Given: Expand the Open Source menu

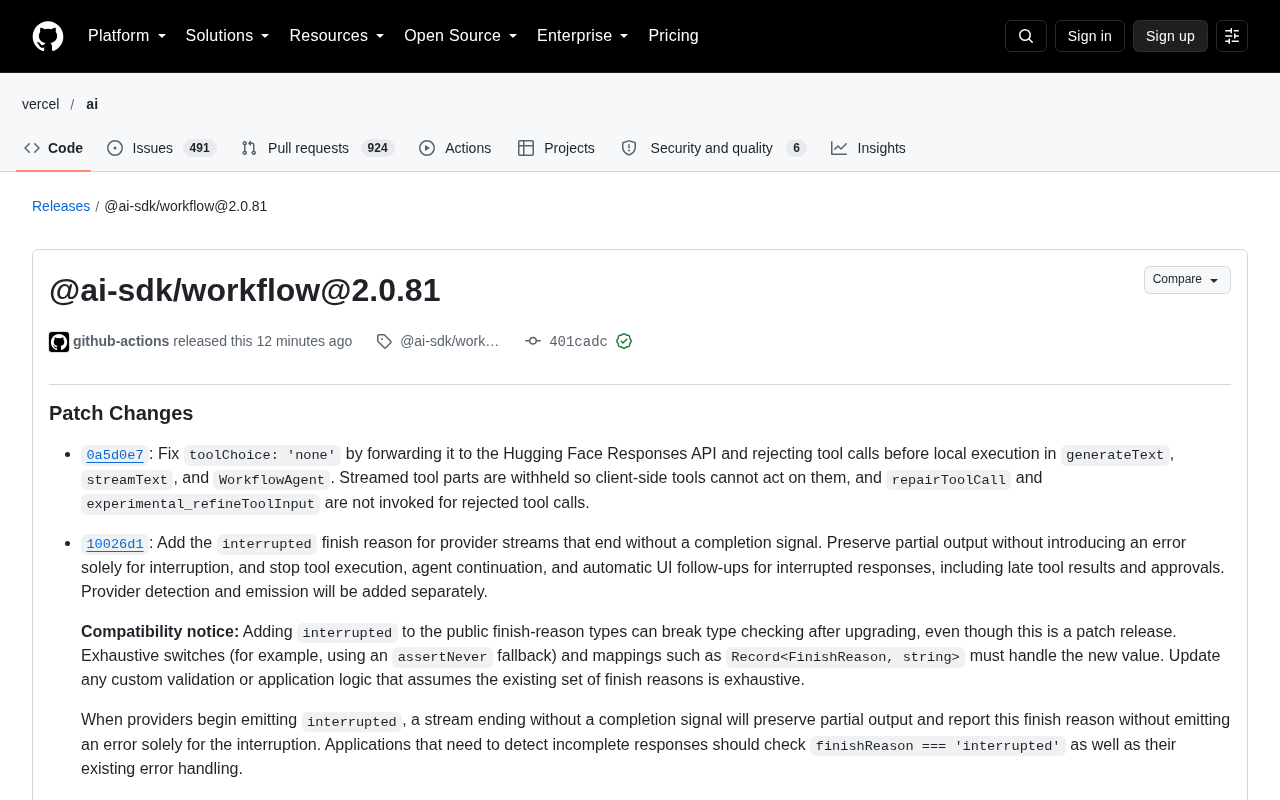Looking at the screenshot, I should [461, 36].
